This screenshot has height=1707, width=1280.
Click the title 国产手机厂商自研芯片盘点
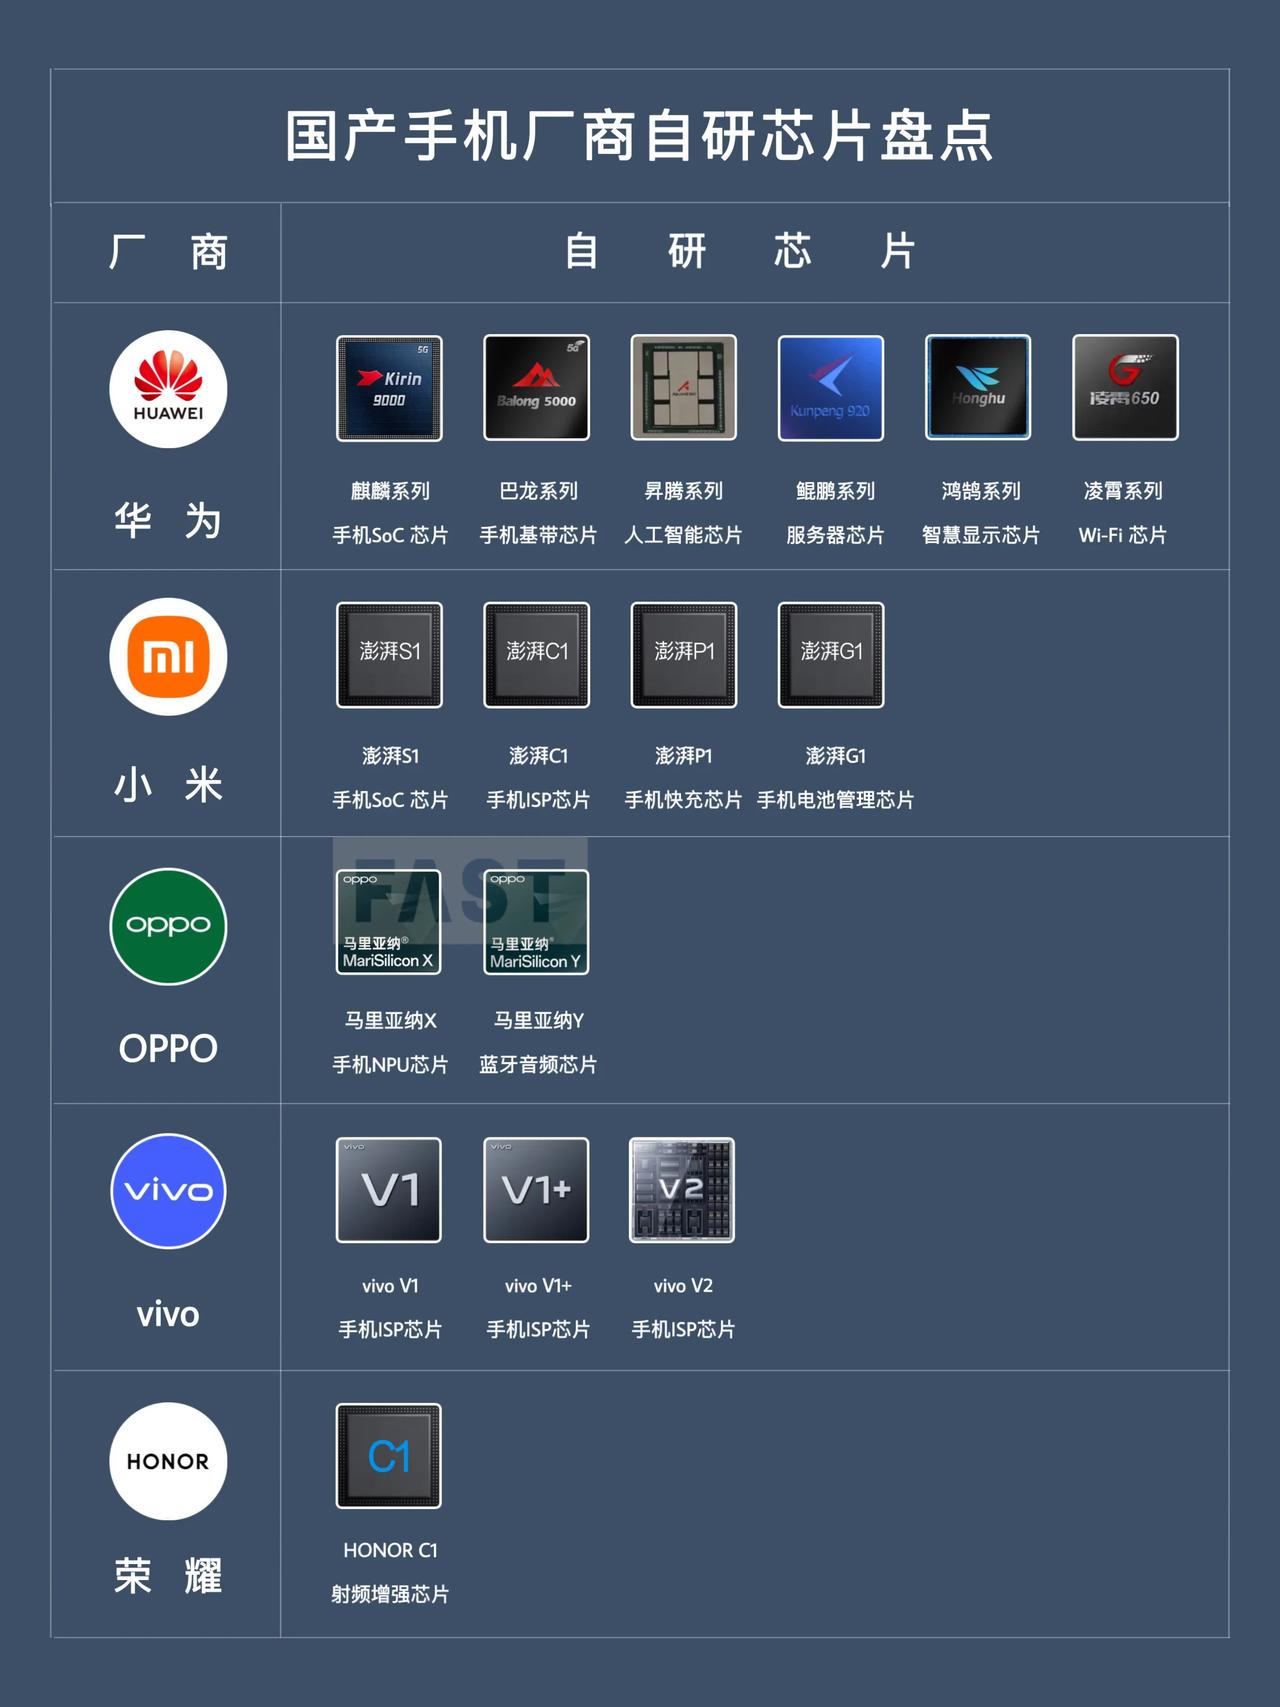click(x=639, y=136)
